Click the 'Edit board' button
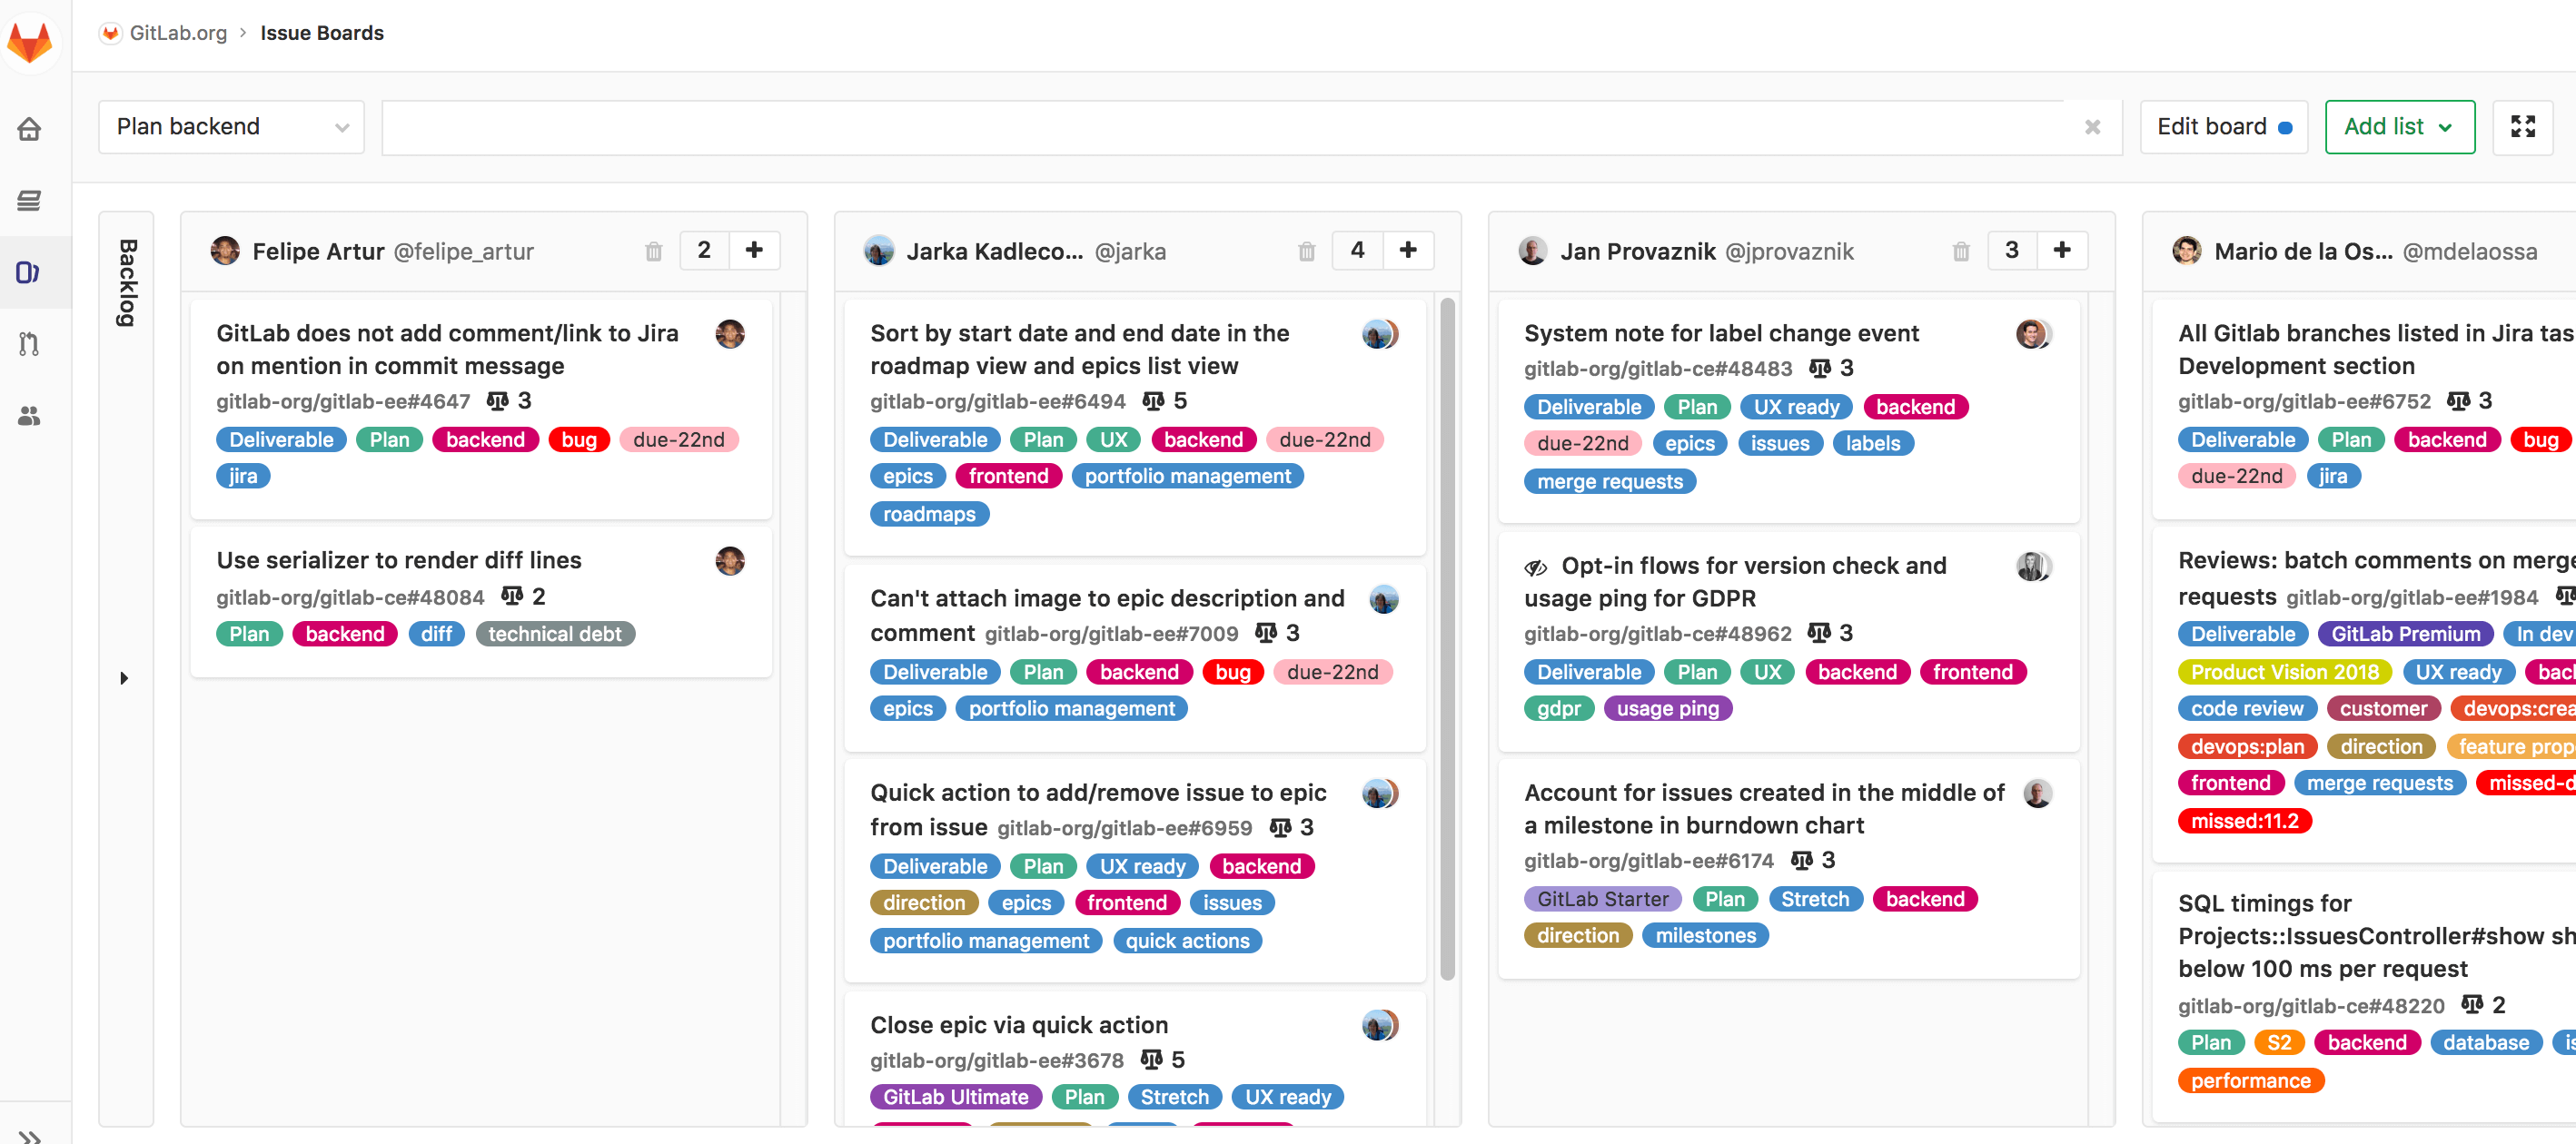2576x1144 pixels. [x=2224, y=126]
